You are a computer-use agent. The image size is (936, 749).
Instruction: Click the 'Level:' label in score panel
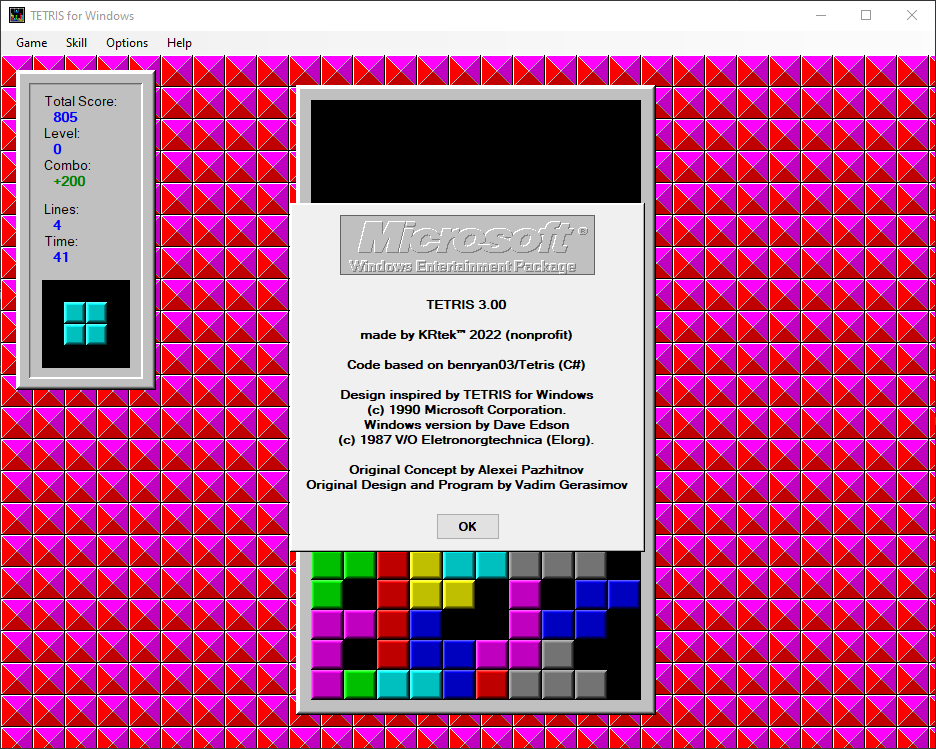coord(62,134)
